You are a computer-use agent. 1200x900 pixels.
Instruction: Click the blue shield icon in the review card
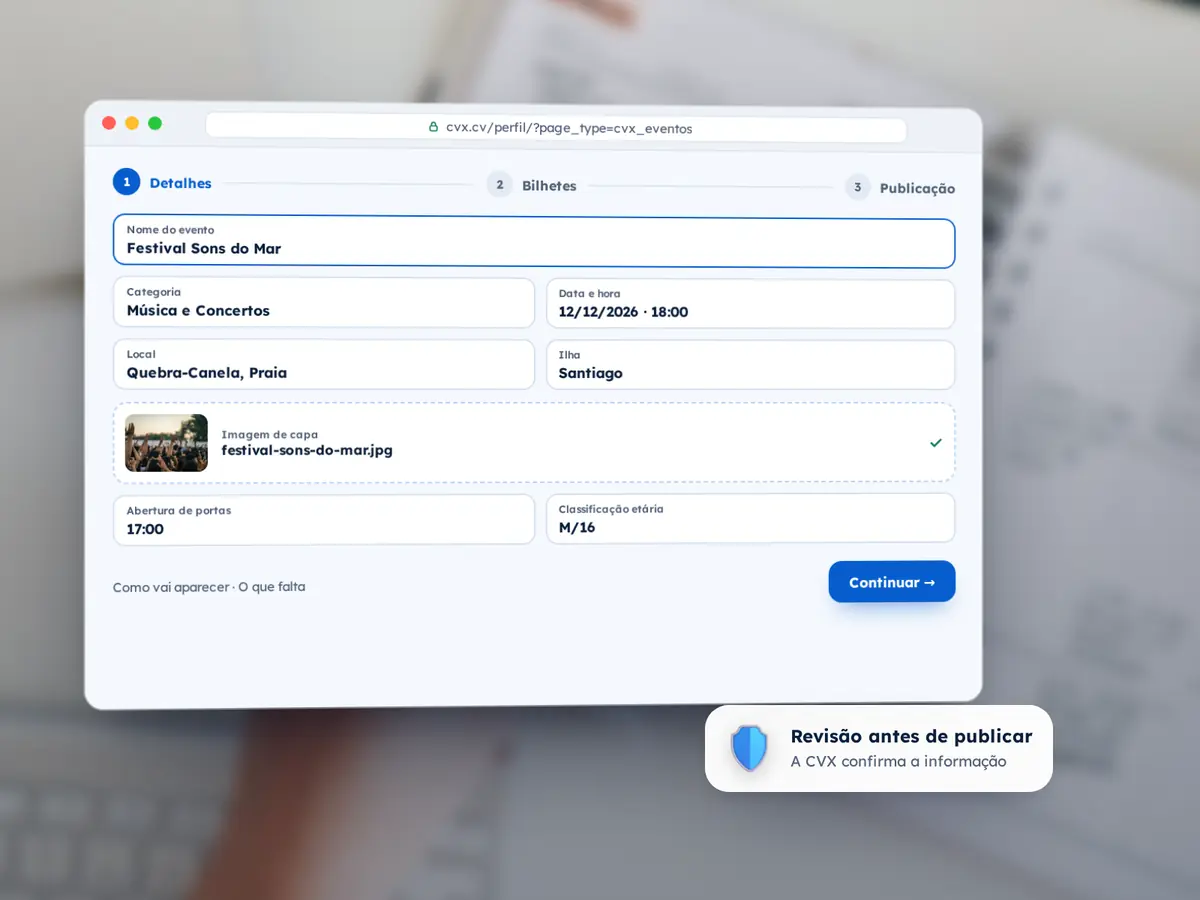click(x=749, y=748)
